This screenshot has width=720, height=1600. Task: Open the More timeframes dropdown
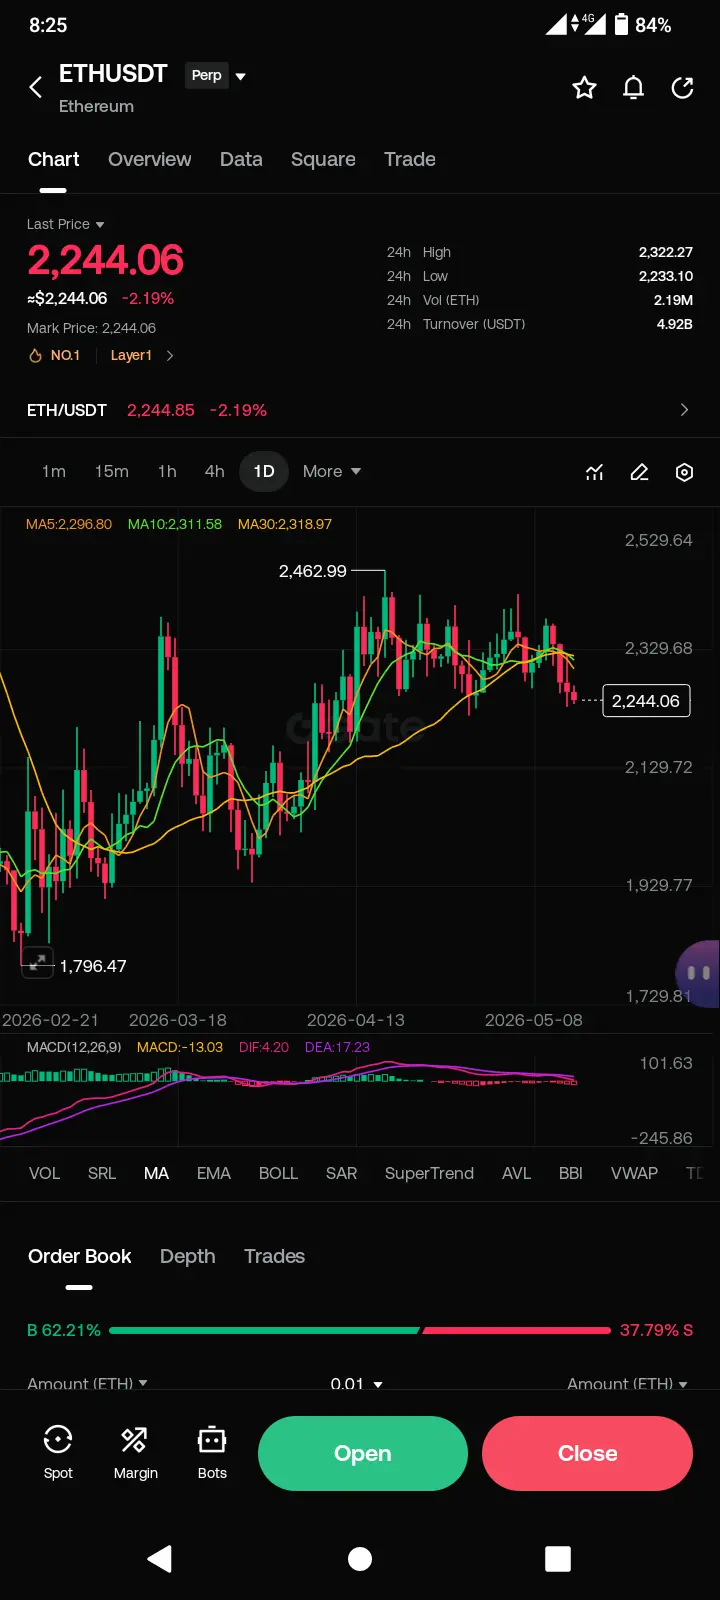click(332, 471)
